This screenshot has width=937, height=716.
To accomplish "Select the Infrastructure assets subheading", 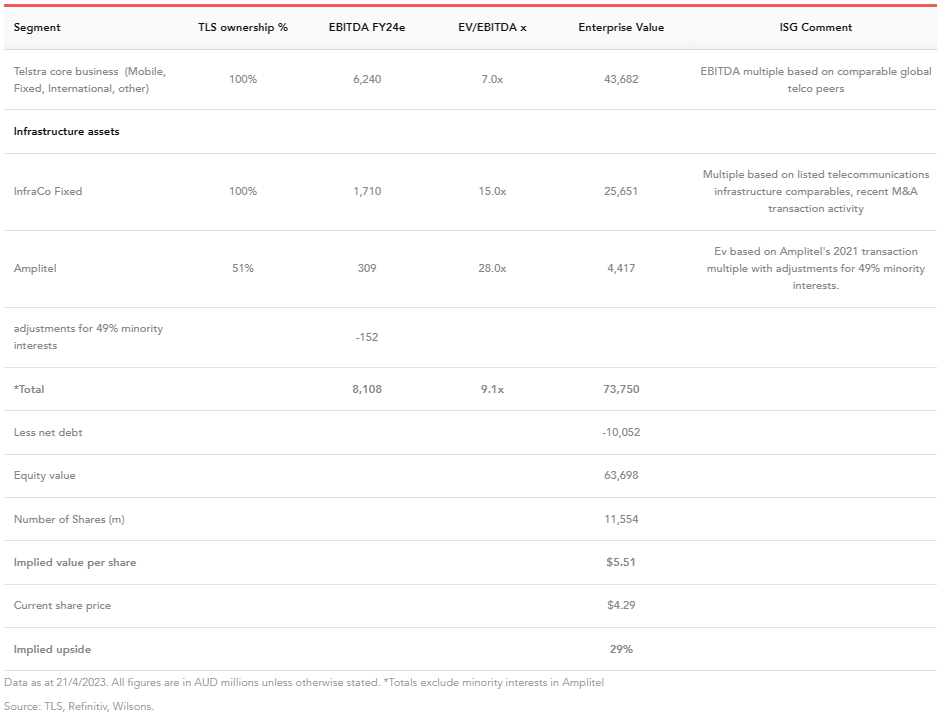I will pyautogui.click(x=66, y=132).
